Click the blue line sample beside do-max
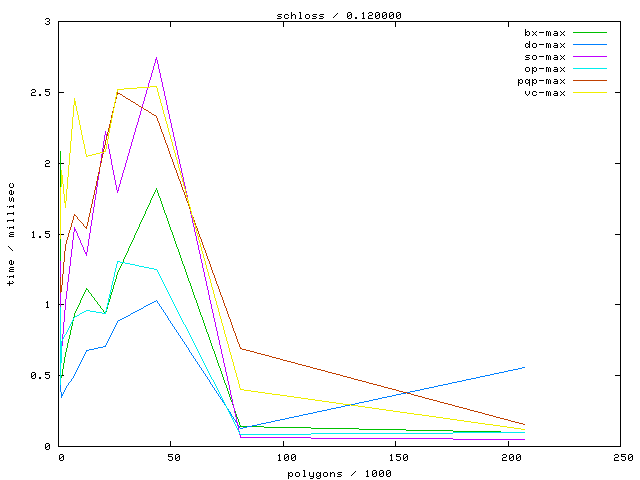 (590, 45)
